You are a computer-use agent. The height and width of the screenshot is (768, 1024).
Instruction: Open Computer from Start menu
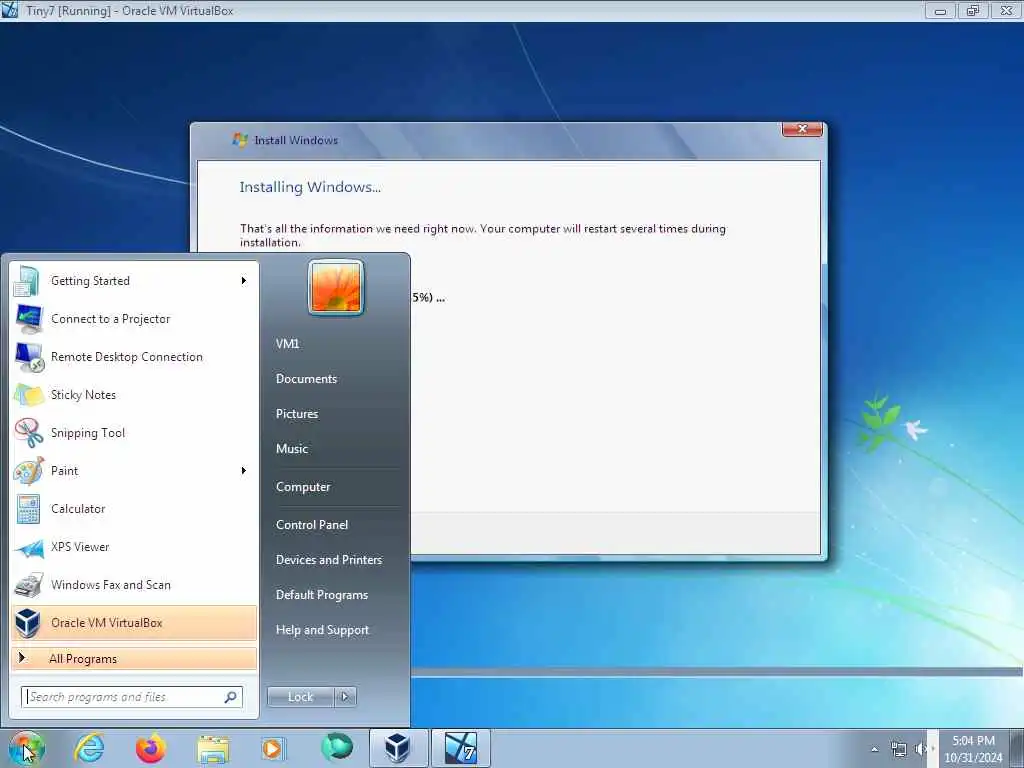coord(303,487)
